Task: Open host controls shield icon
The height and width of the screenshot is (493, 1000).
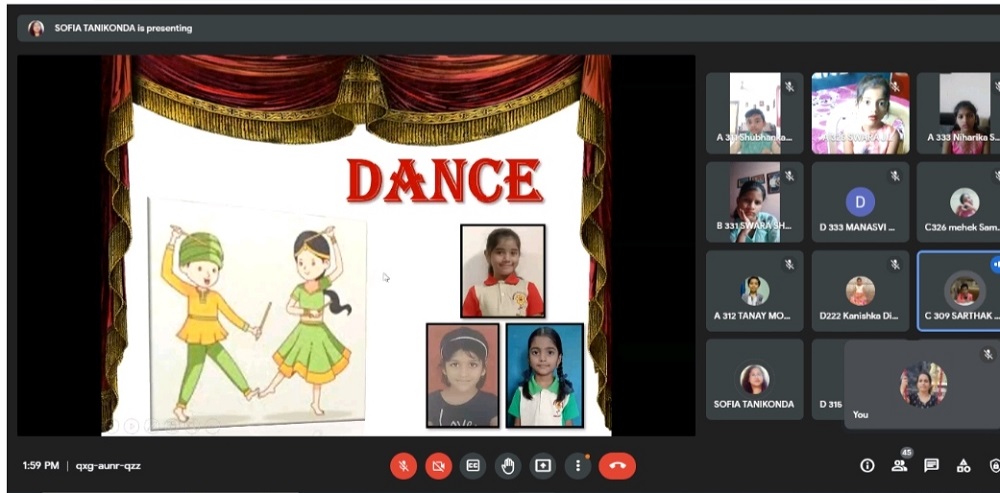Action: [993, 465]
